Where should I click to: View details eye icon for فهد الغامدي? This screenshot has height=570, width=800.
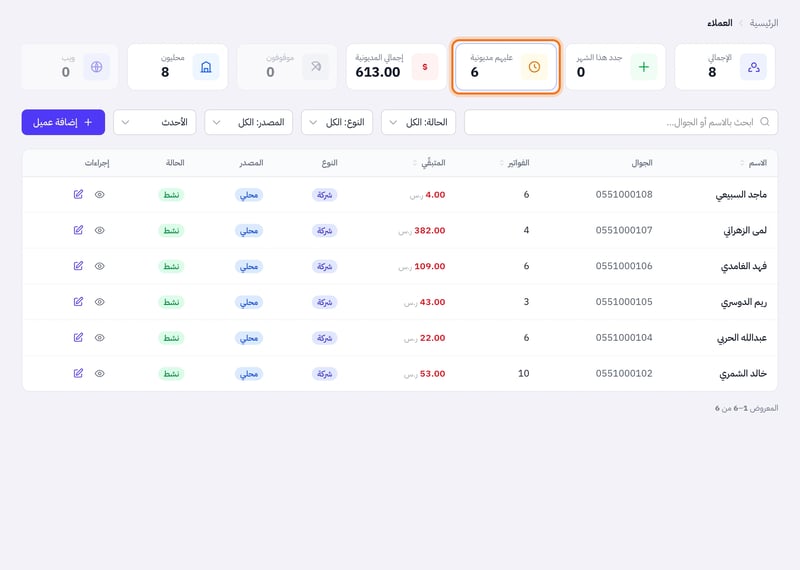(99, 266)
